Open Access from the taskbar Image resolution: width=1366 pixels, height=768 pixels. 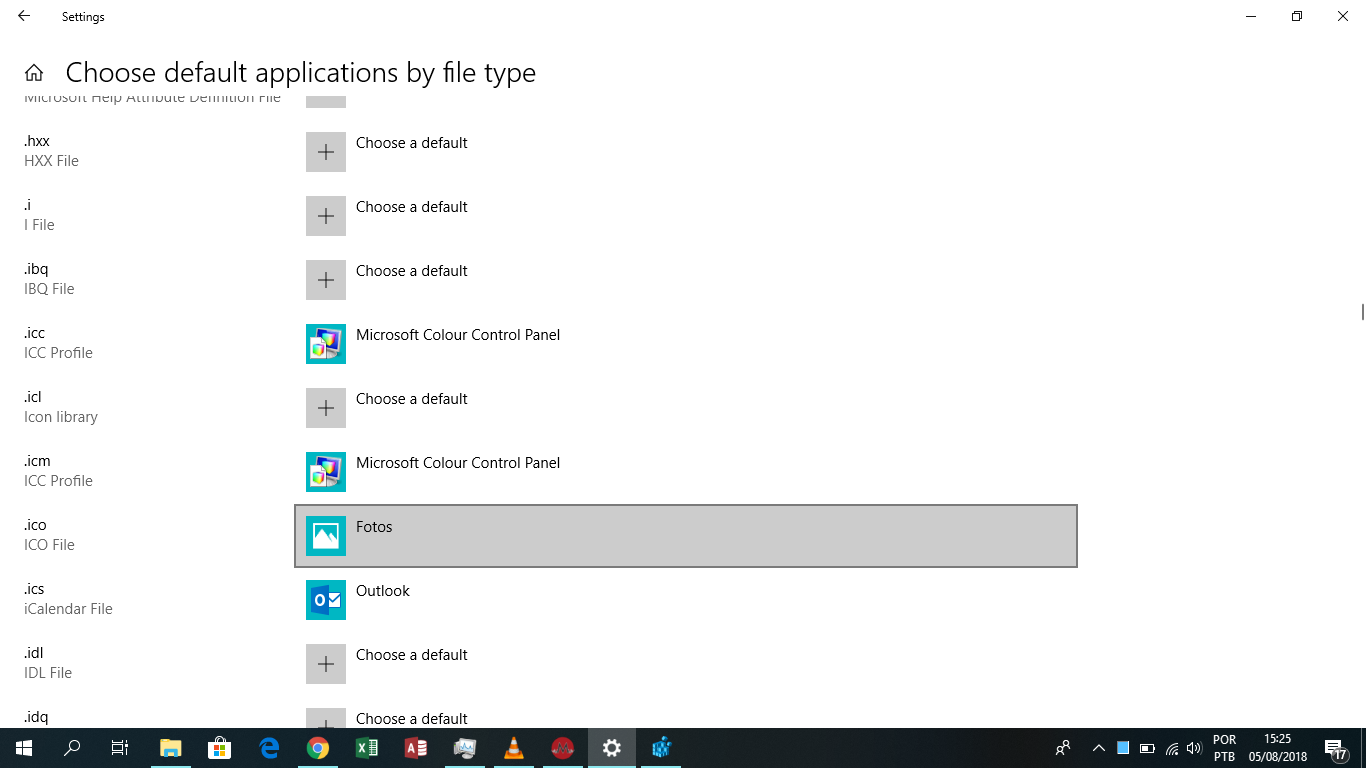click(x=416, y=748)
